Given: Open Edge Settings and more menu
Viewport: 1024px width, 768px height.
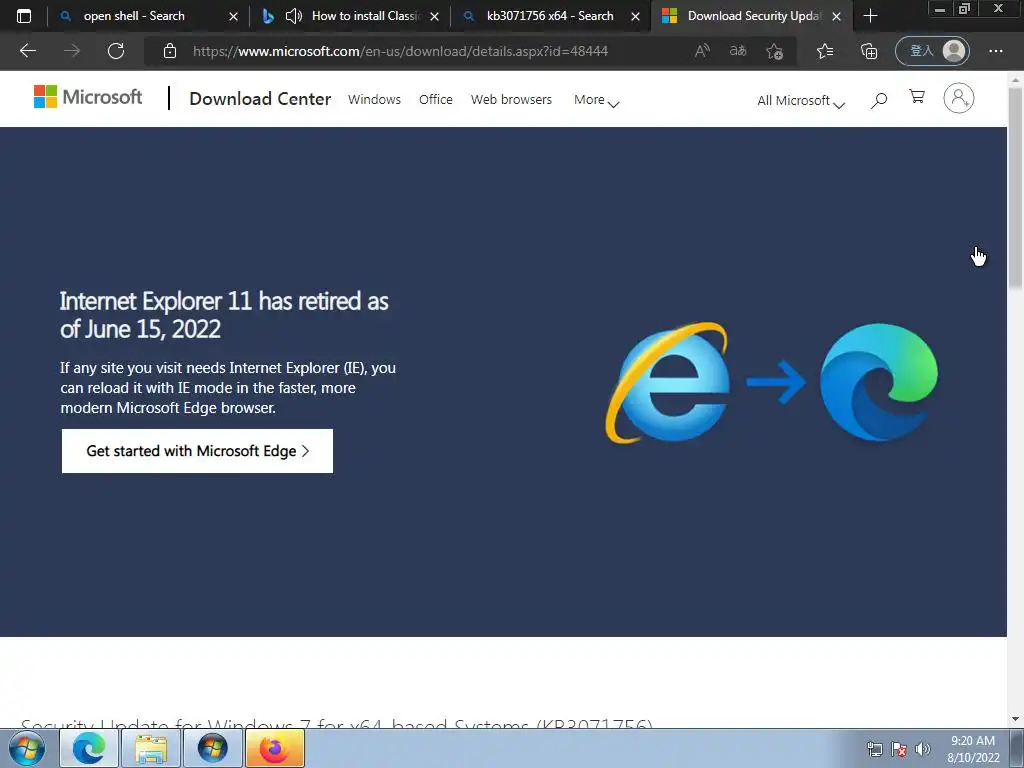Looking at the screenshot, I should coord(995,51).
